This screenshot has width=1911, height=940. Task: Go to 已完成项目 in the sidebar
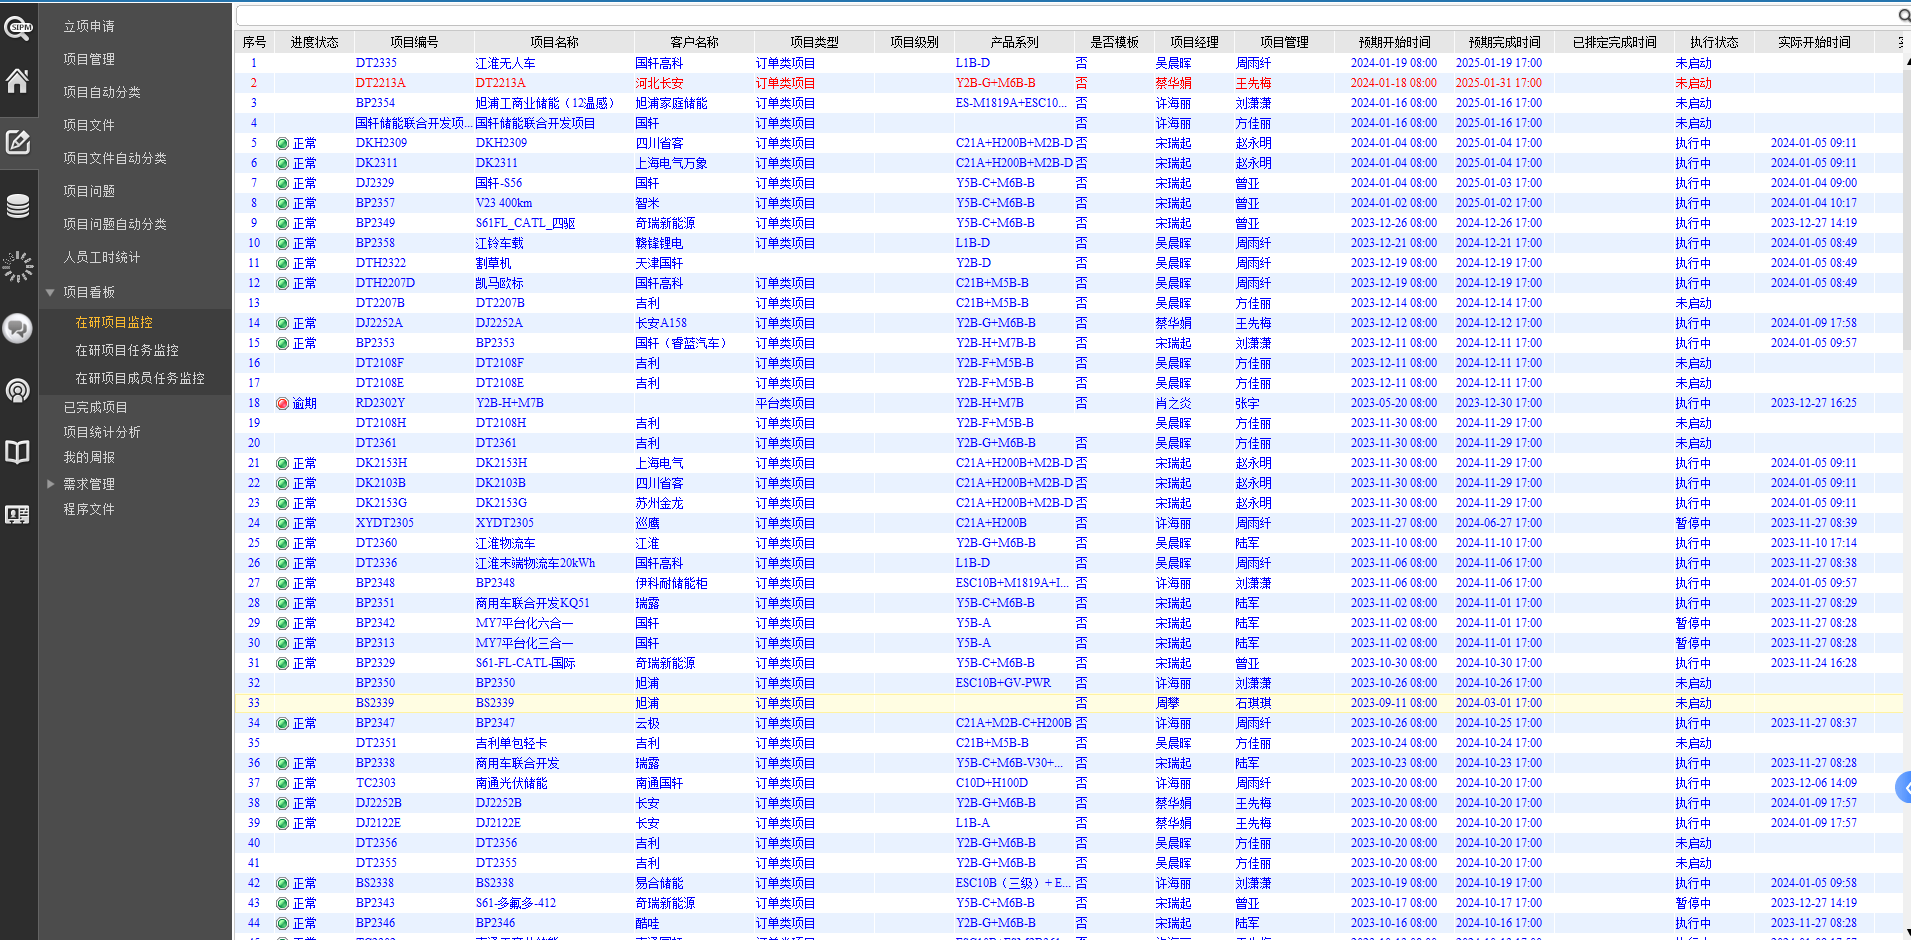click(x=95, y=407)
